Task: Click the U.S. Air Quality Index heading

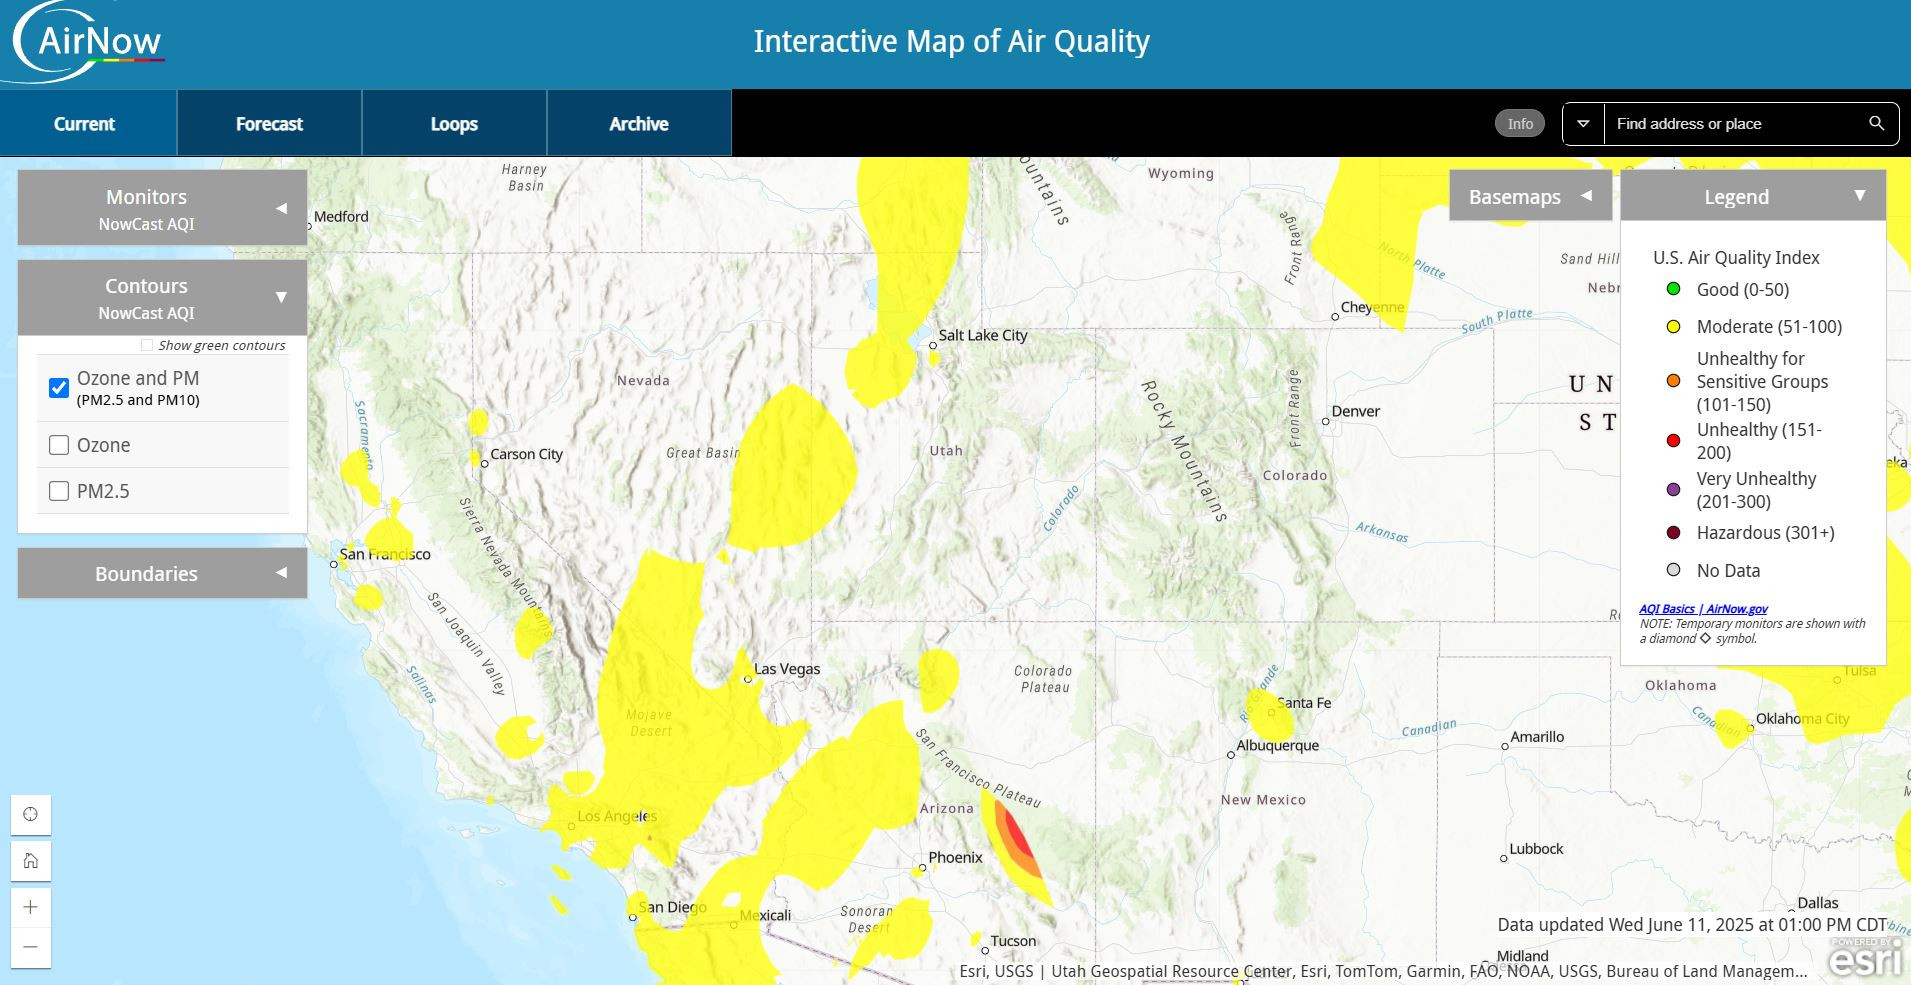Action: coord(1736,257)
